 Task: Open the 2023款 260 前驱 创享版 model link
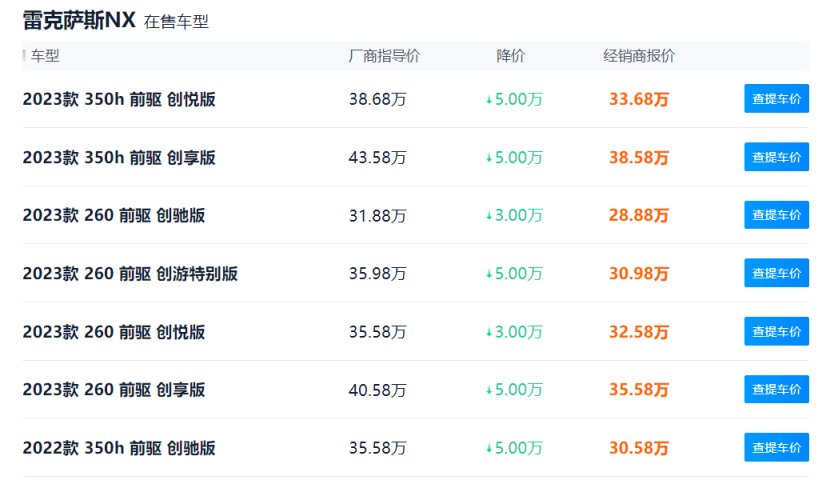[114, 389]
